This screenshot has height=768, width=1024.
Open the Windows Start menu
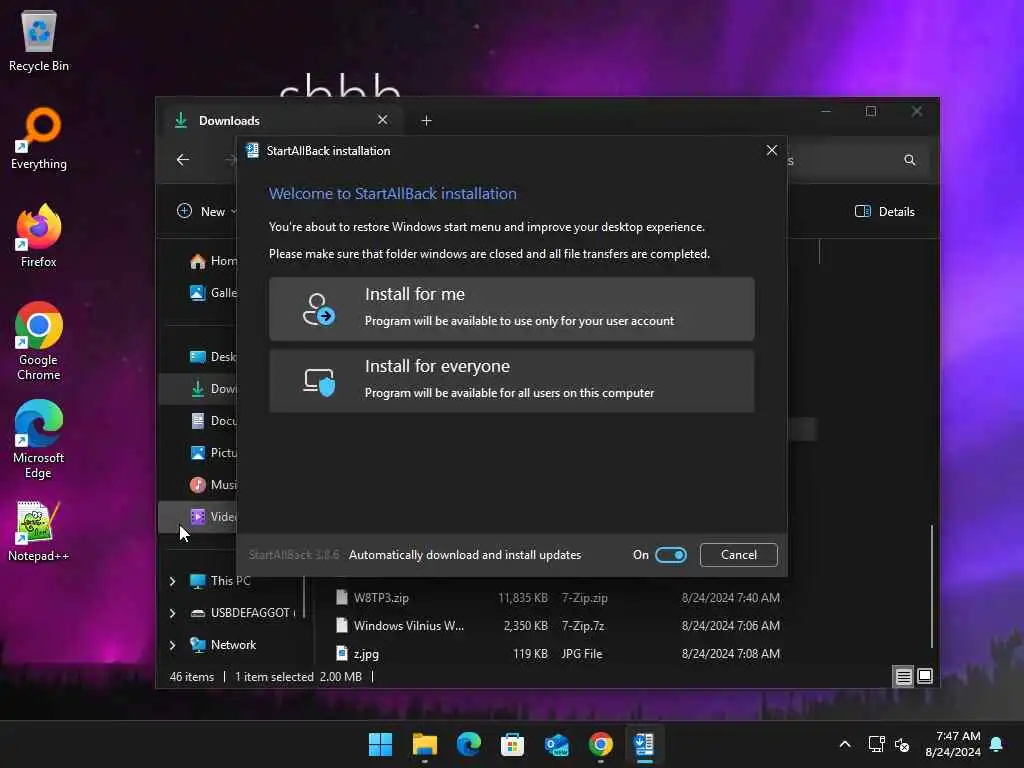pos(380,744)
